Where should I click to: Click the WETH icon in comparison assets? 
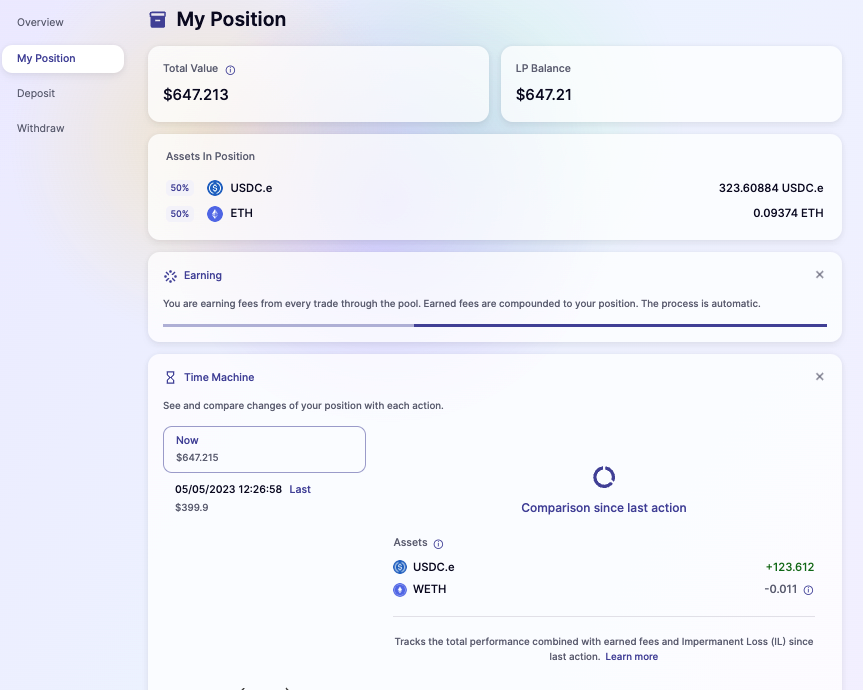click(x=400, y=590)
